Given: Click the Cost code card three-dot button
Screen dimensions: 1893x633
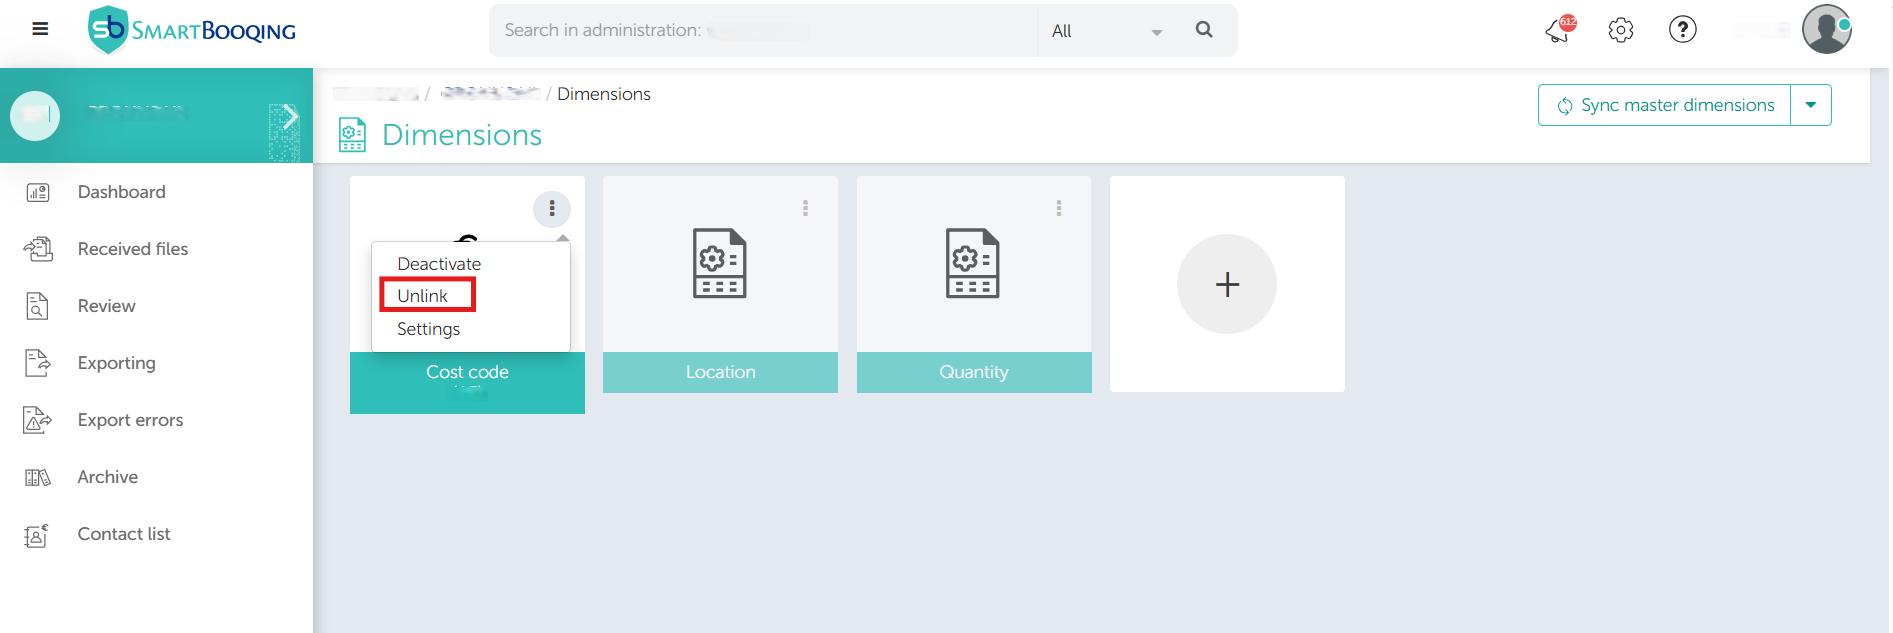Looking at the screenshot, I should coord(552,208).
